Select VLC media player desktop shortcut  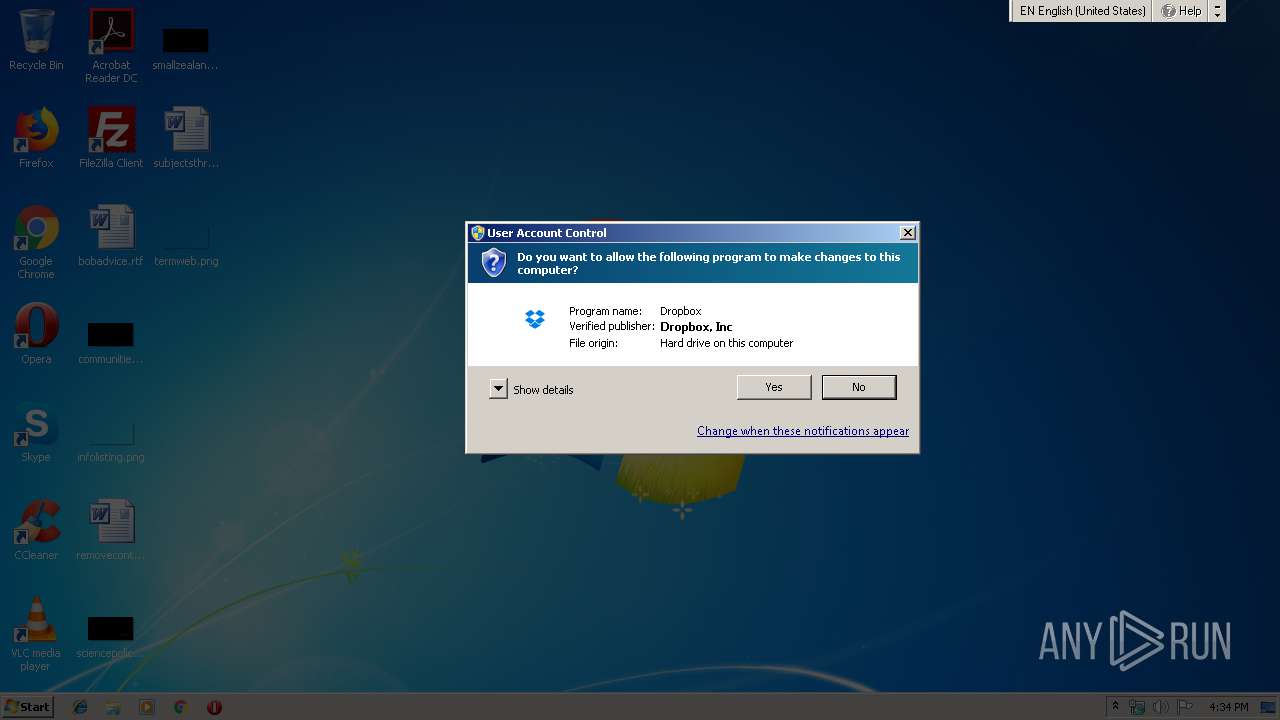point(36,634)
